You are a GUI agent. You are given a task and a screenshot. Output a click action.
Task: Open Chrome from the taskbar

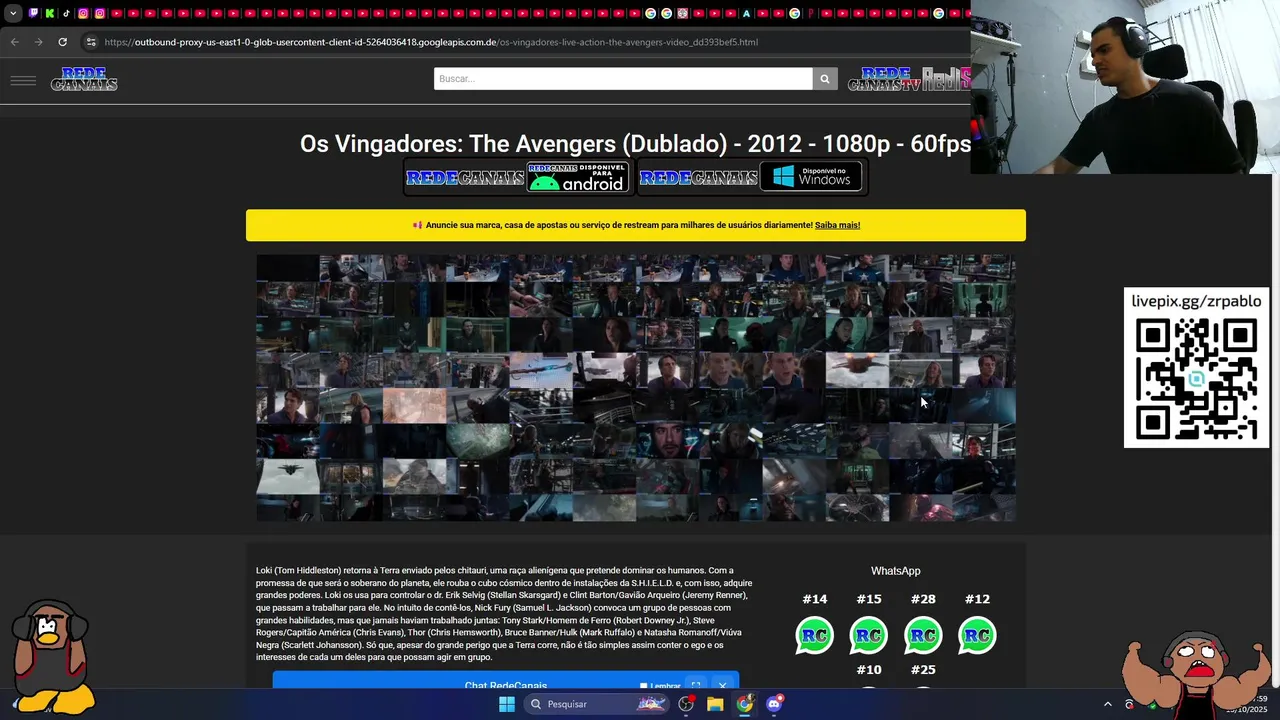tap(745, 704)
